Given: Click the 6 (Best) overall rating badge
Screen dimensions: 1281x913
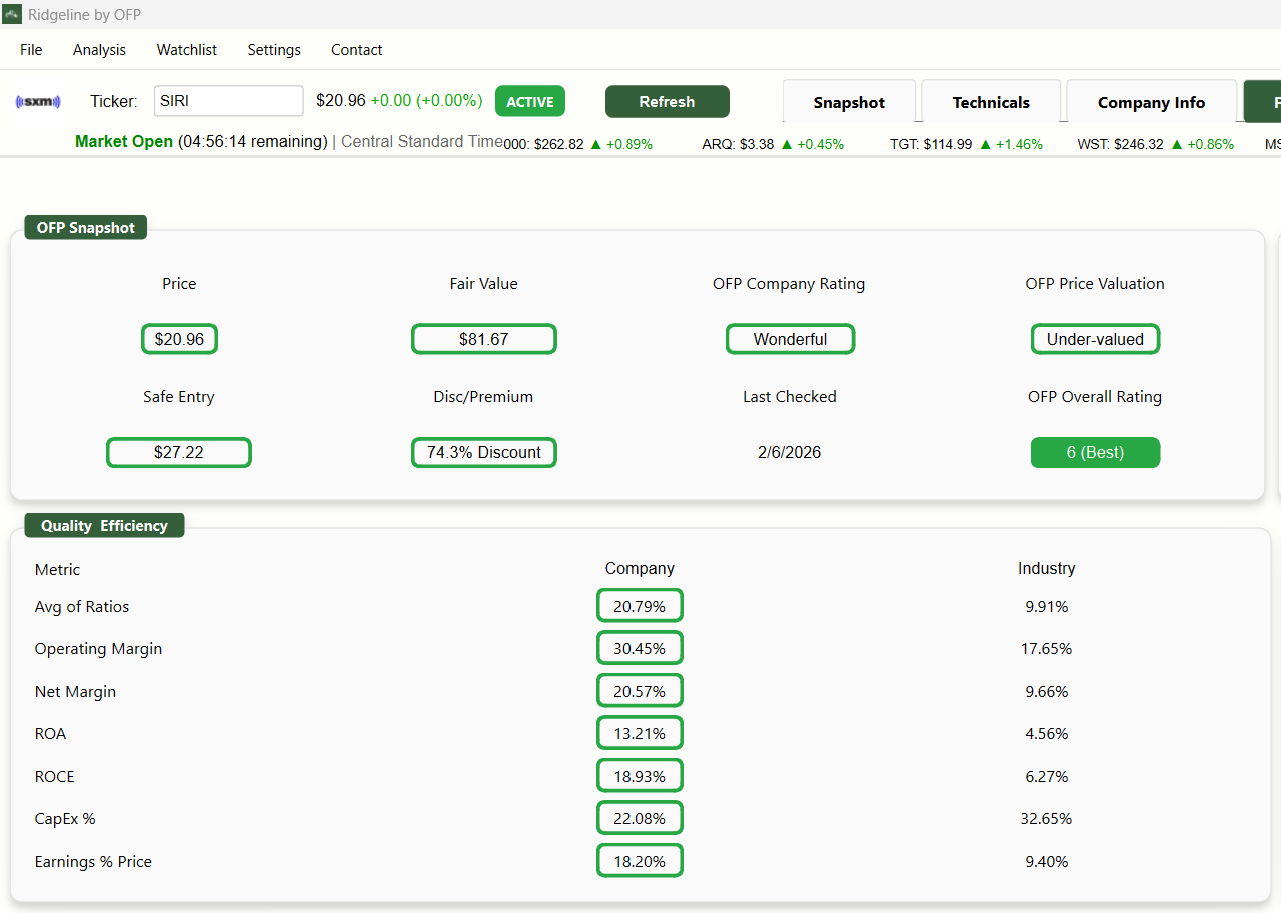Looking at the screenshot, I should (1095, 452).
